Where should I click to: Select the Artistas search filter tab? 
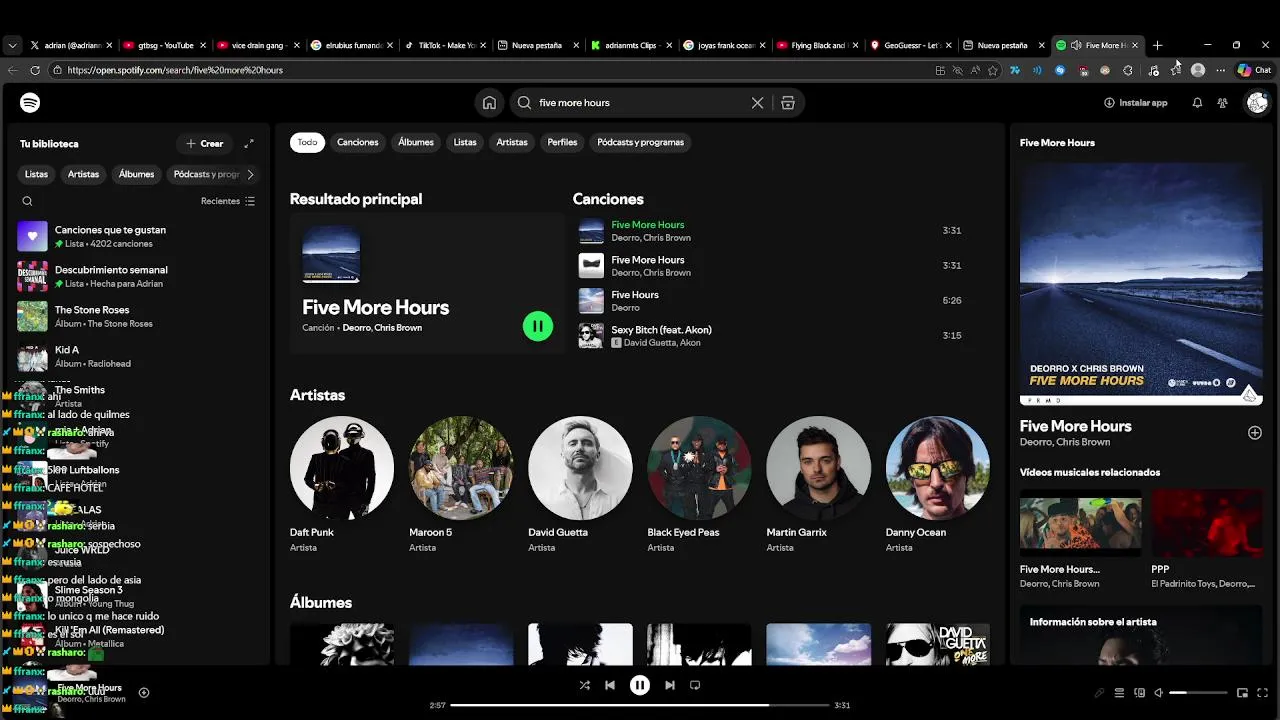(x=512, y=142)
